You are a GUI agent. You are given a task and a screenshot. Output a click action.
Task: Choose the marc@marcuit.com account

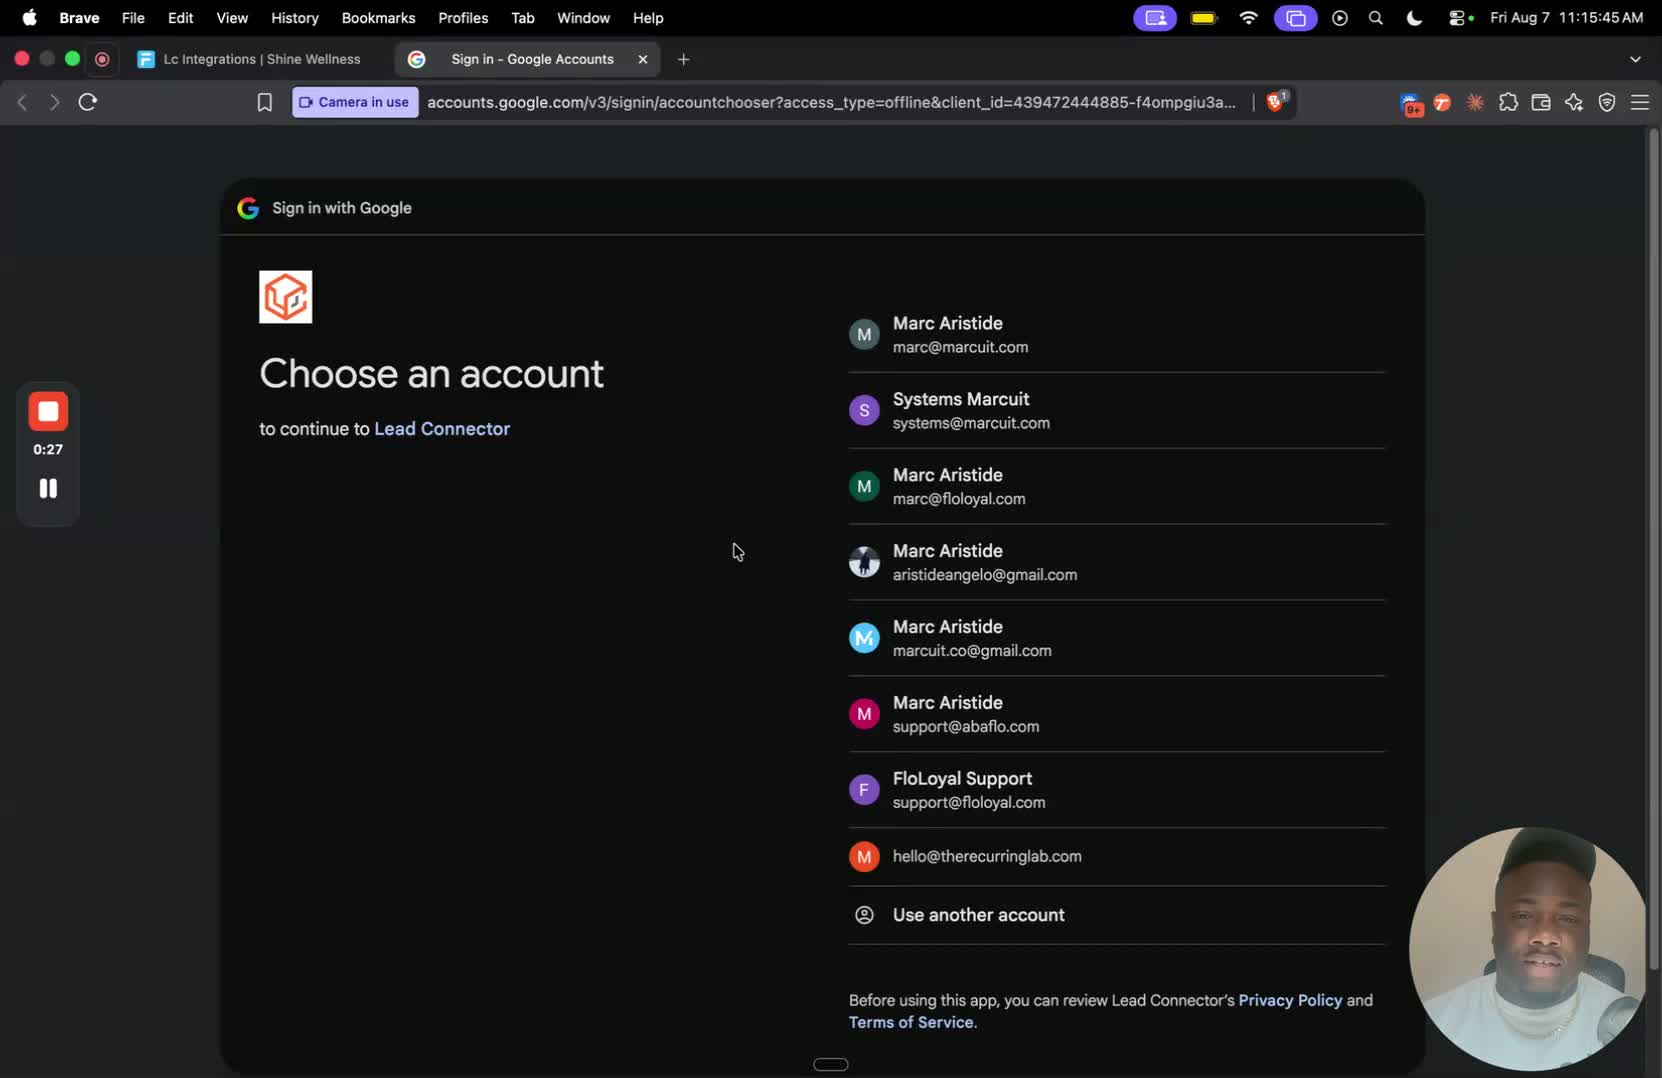click(1117, 335)
